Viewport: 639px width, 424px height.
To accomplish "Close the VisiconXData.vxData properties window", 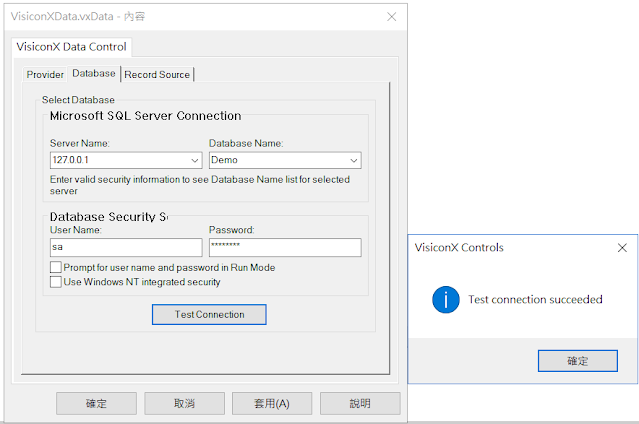I will click(391, 17).
